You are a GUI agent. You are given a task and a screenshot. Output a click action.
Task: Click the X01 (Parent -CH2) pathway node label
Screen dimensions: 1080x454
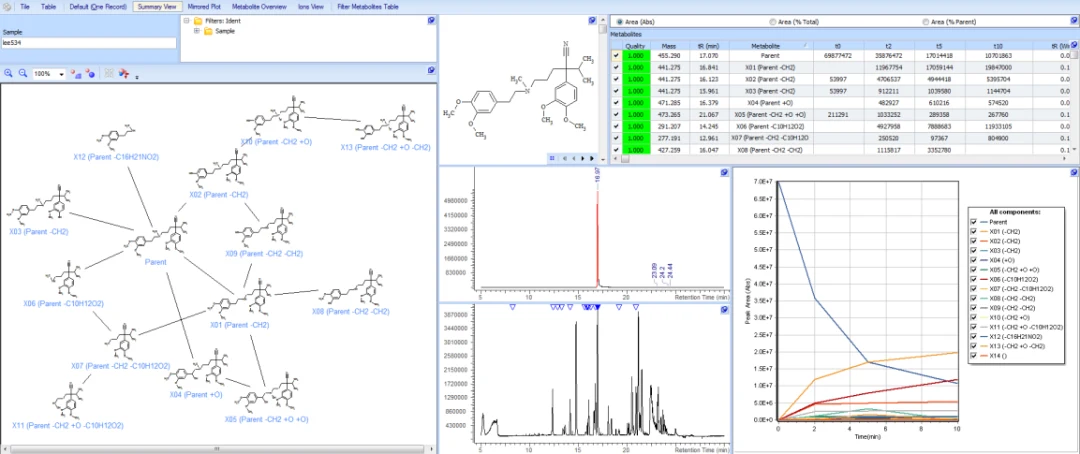[x=240, y=325]
